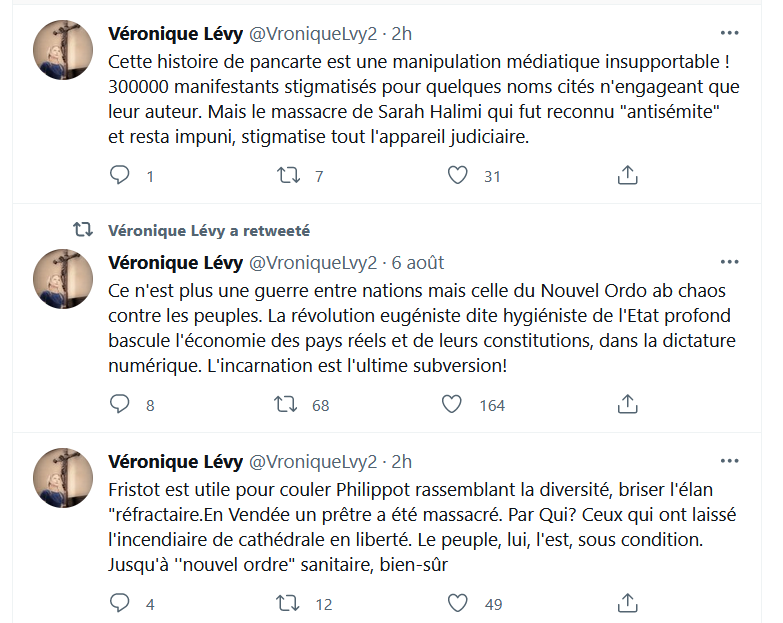Screen dimensions: 783x623
Task: Share the tweet about Philippot
Action: coord(627,603)
